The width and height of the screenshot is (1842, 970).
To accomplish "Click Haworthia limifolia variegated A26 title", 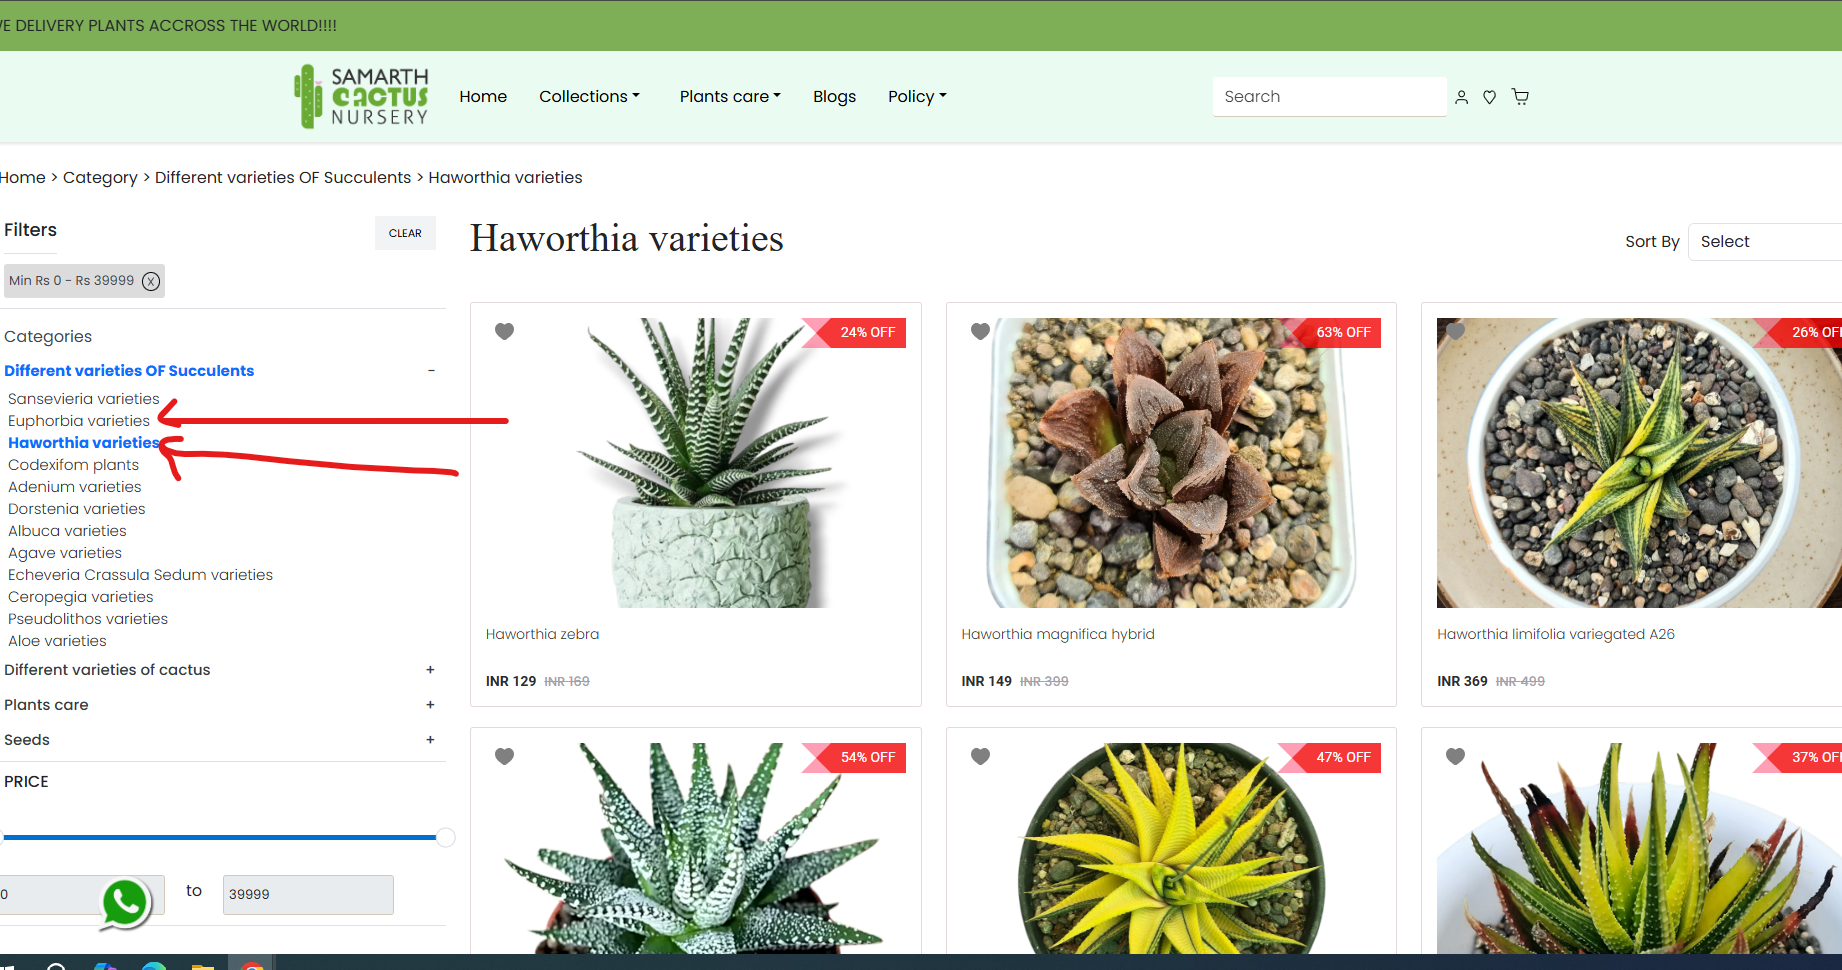I will (x=1556, y=634).
